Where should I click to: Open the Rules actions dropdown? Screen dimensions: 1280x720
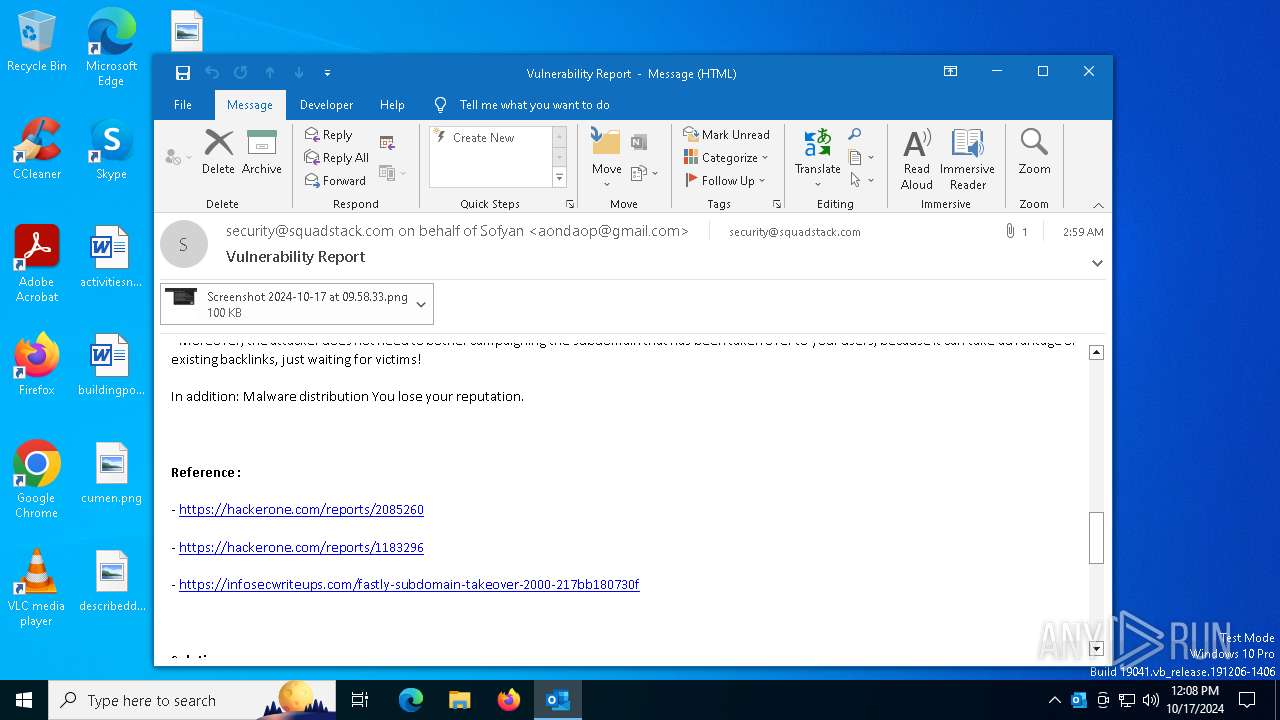tap(644, 173)
